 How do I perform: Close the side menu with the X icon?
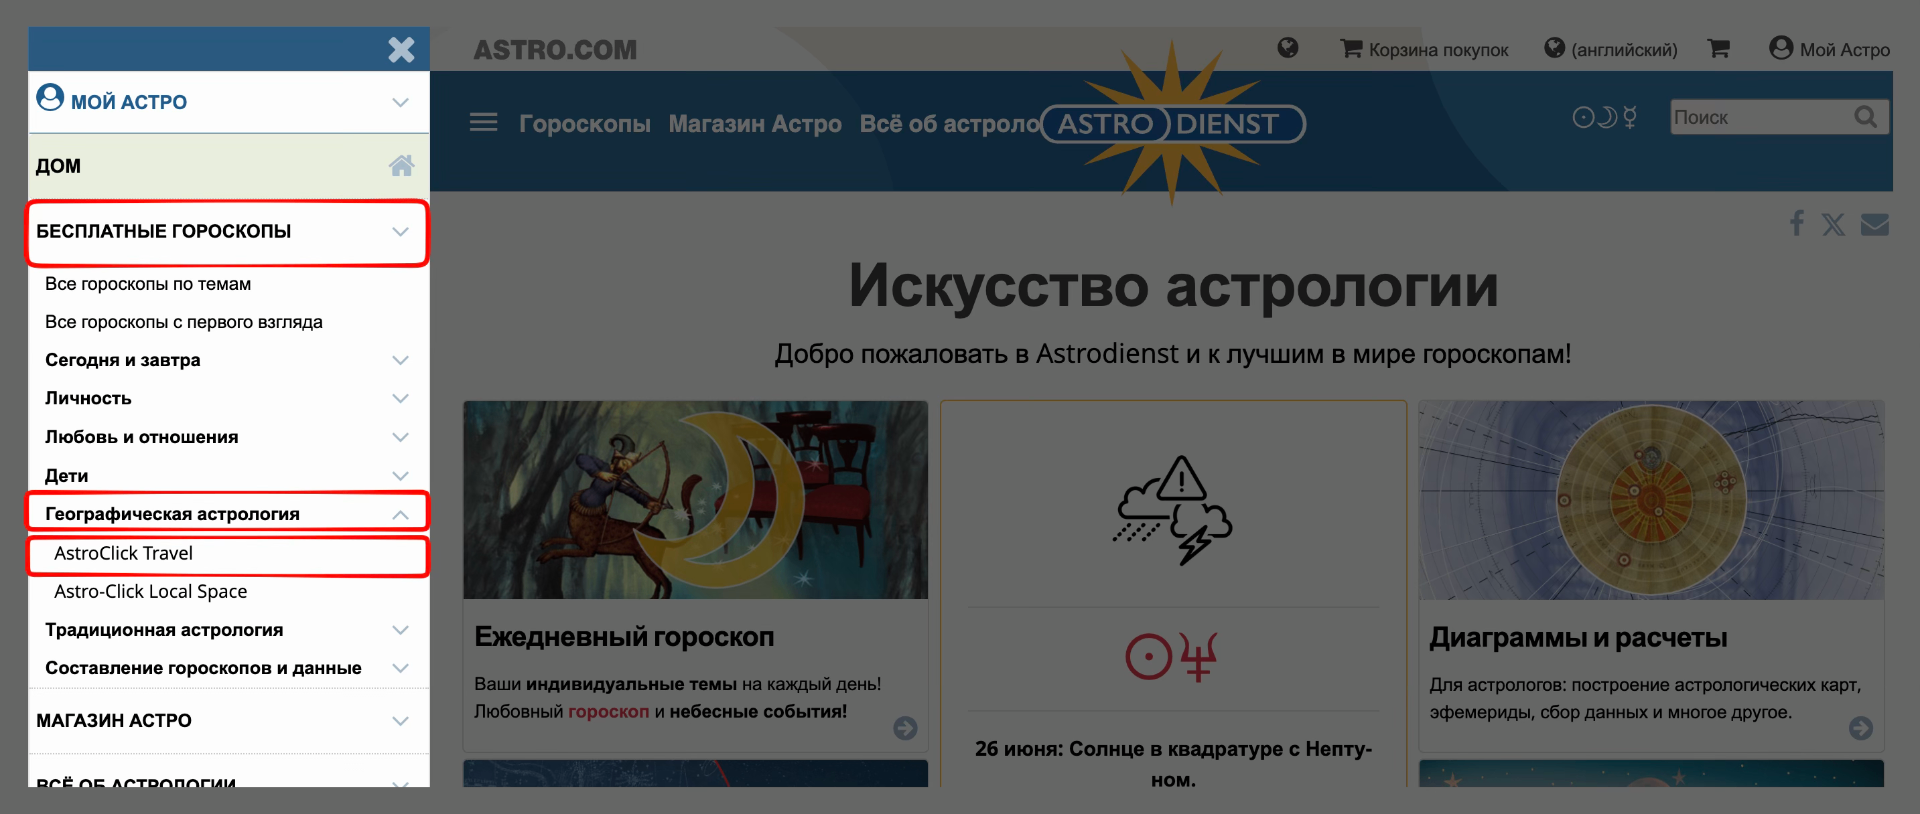click(401, 49)
